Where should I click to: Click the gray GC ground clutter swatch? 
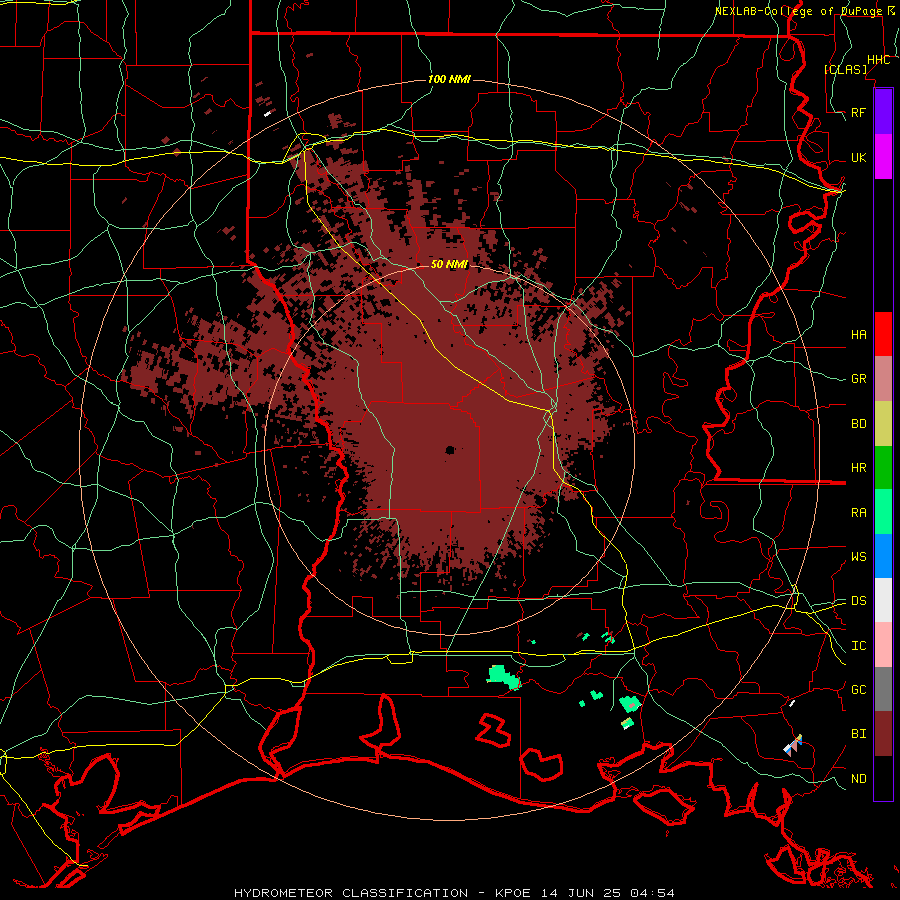pos(883,689)
